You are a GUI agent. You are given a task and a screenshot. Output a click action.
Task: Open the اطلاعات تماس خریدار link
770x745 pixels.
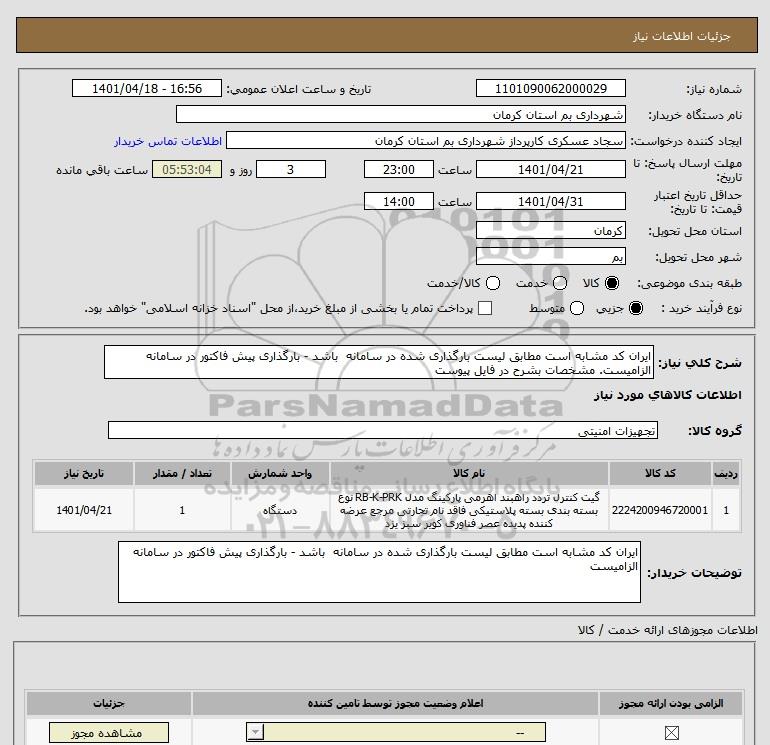pos(168,141)
